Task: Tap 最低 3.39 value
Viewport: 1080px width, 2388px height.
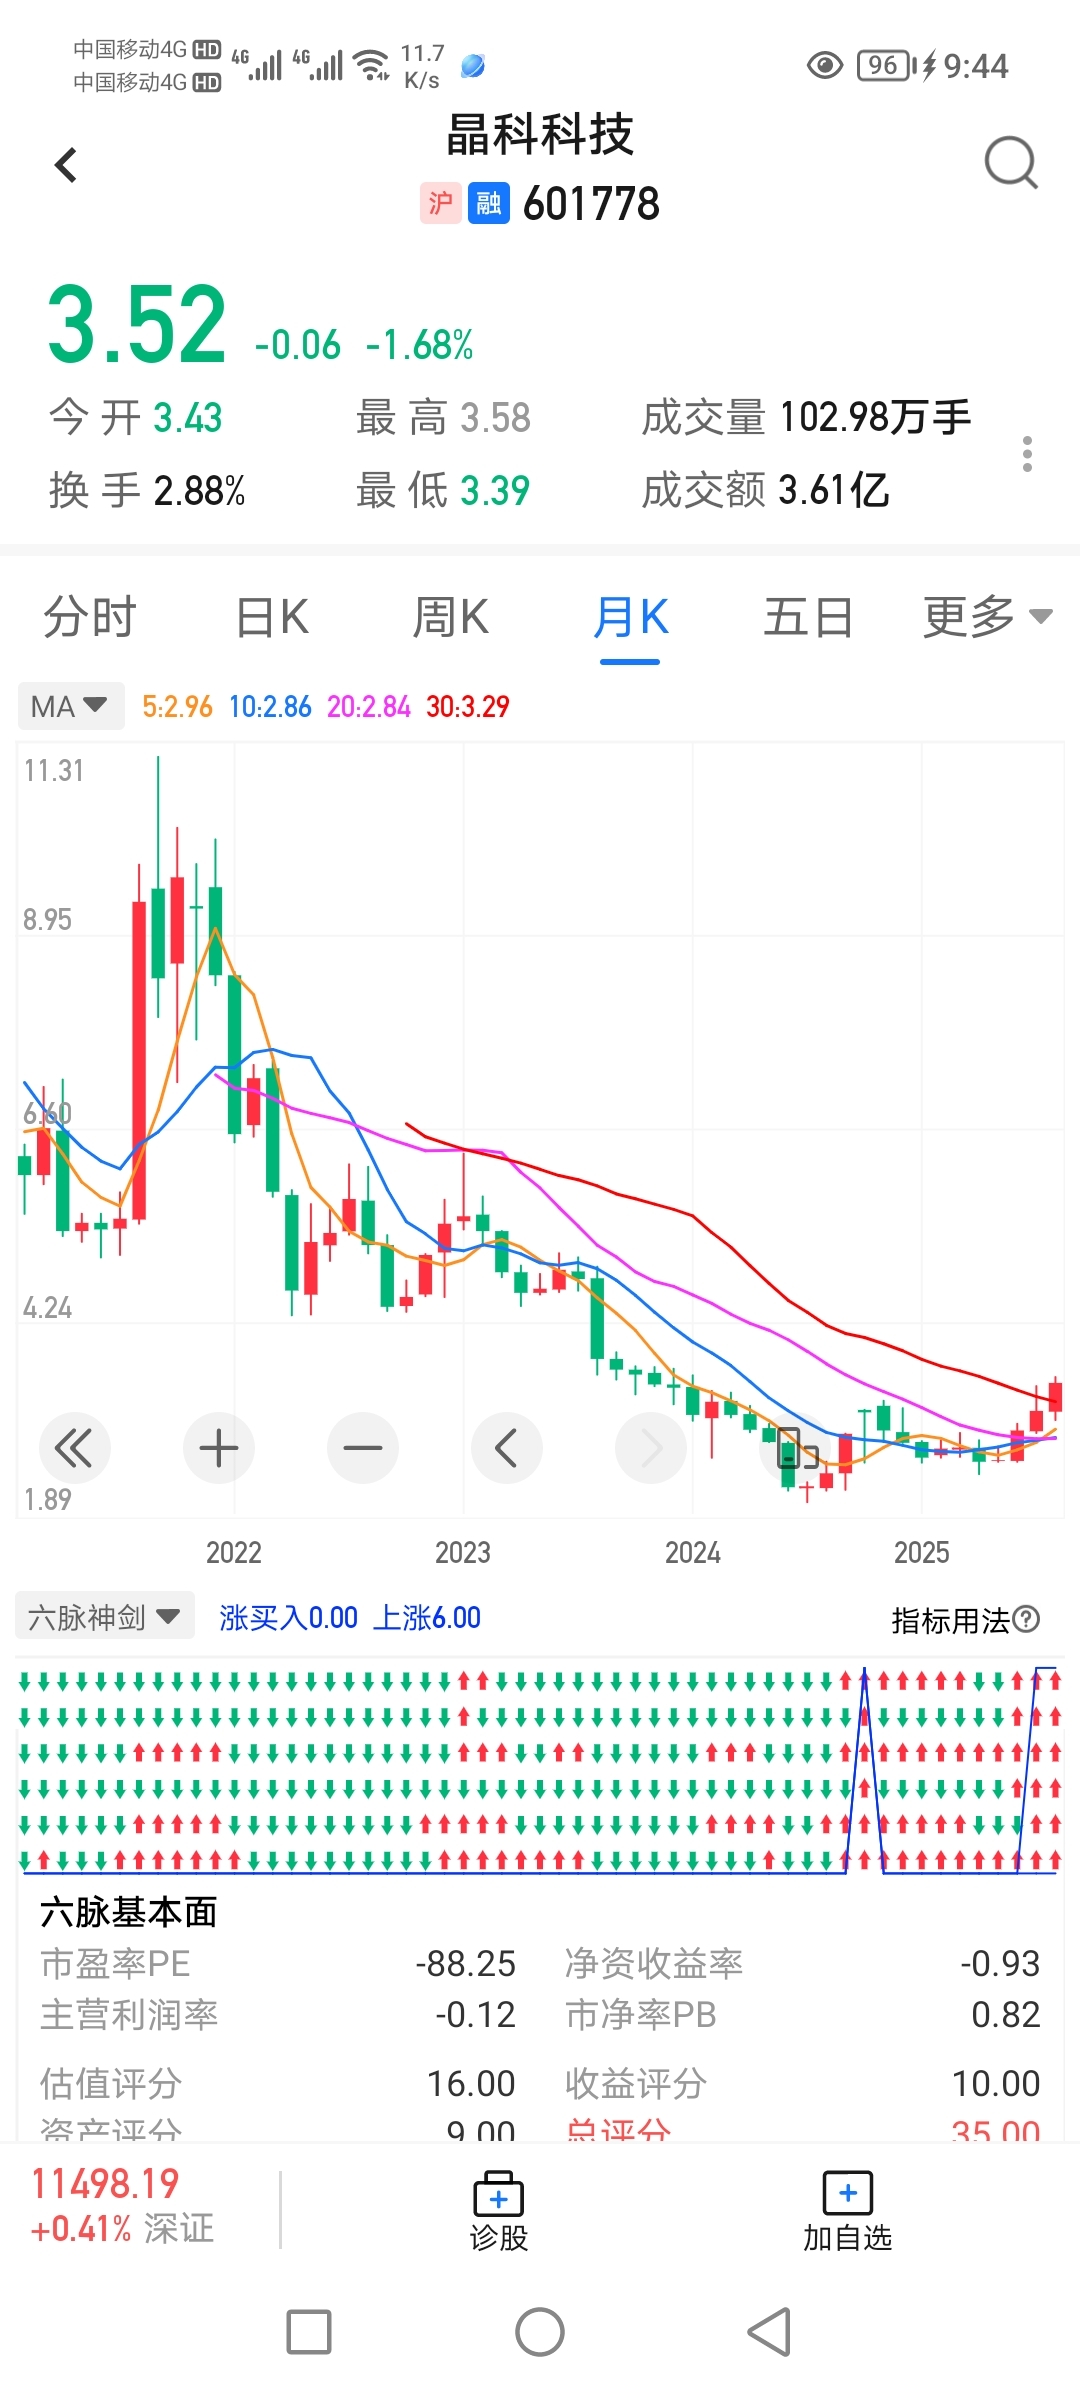Action: tap(495, 491)
